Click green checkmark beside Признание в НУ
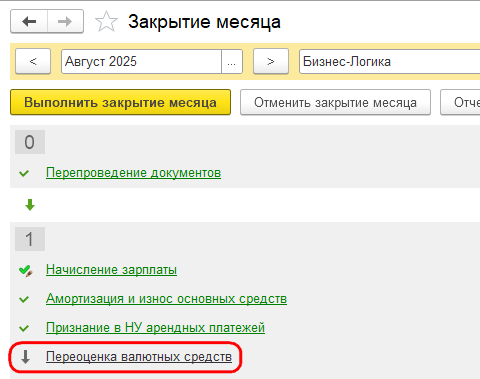The image size is (480, 379). [x=24, y=328]
